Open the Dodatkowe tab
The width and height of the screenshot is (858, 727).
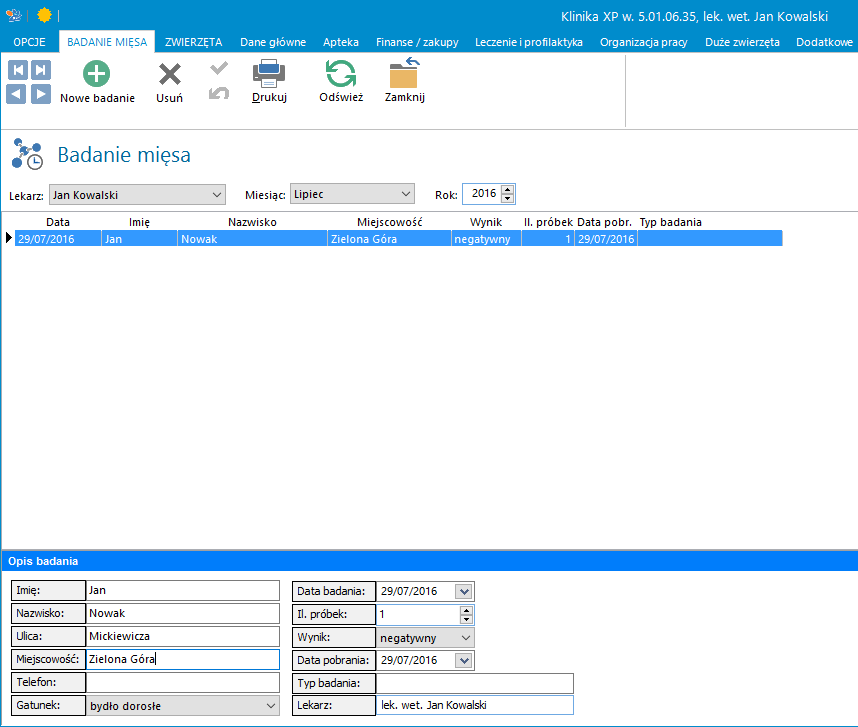tap(824, 42)
